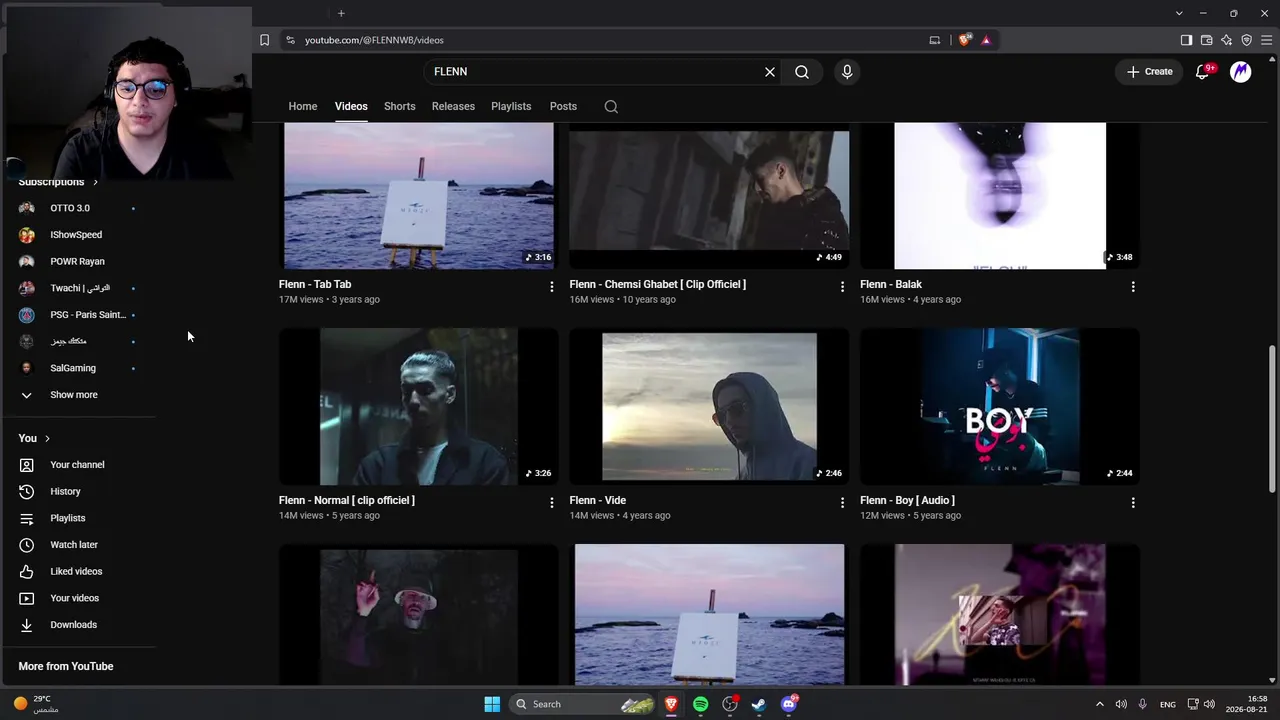The width and height of the screenshot is (1280, 720).
Task: Search within the channel using the magnifier
Action: [611, 107]
